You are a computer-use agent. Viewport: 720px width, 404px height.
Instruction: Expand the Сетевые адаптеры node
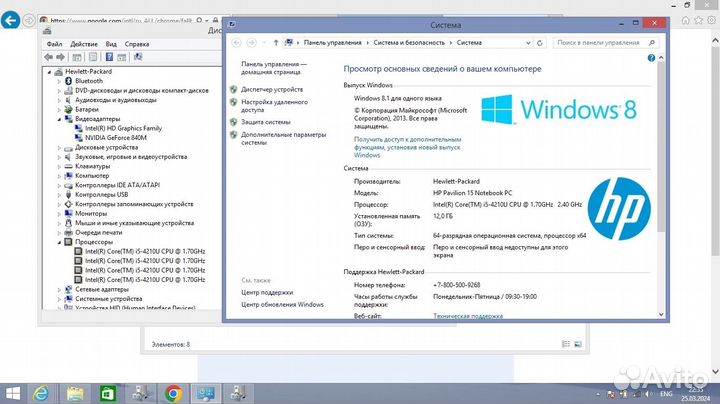tap(59, 290)
